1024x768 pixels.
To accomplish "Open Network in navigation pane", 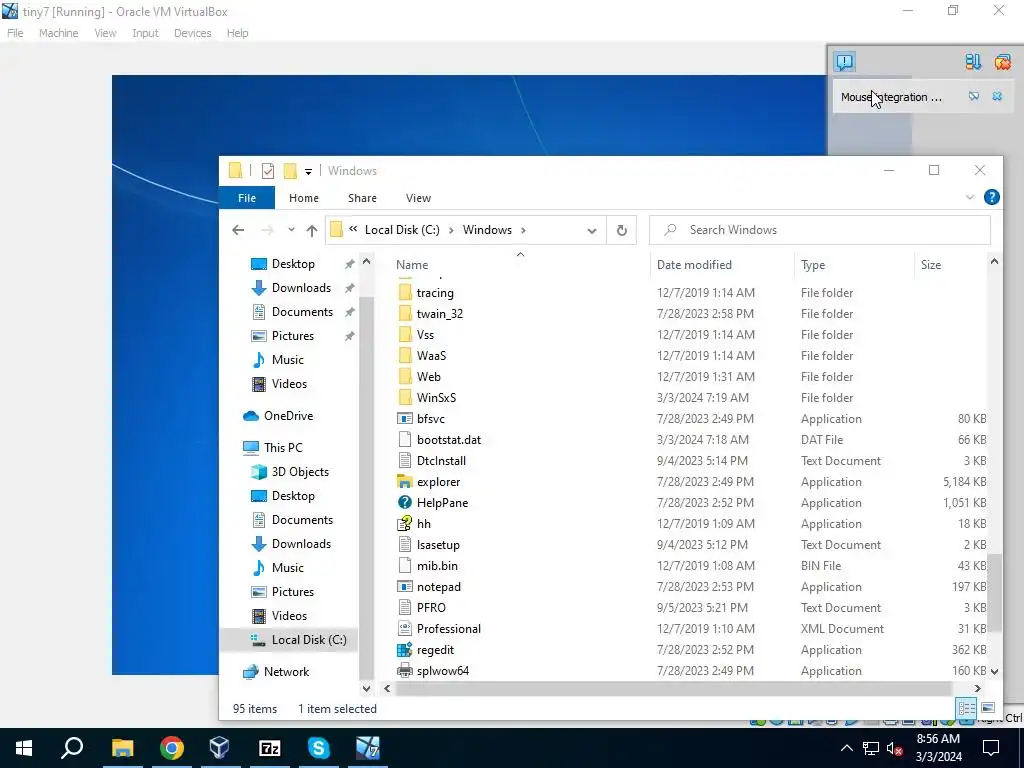I will click(x=286, y=672).
